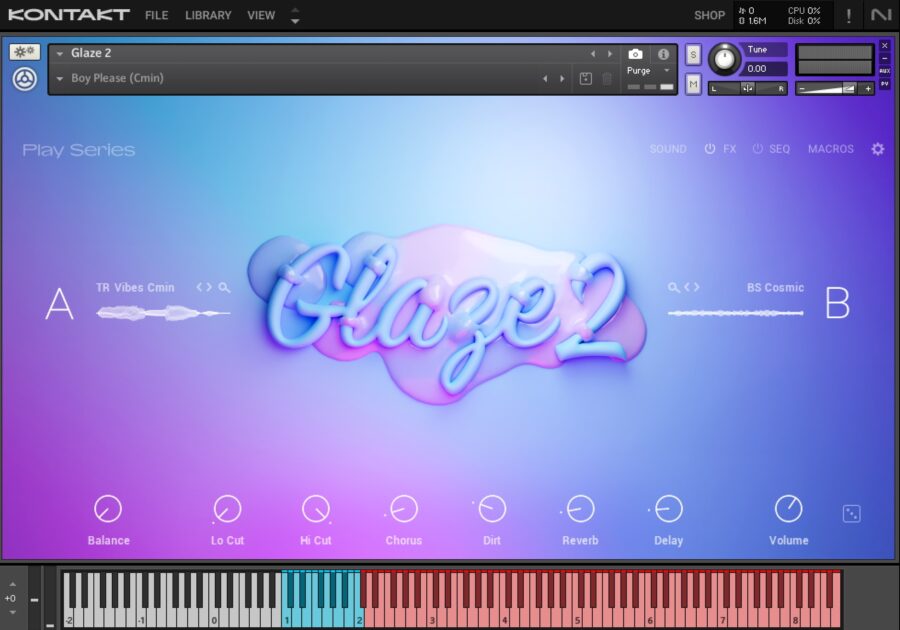Open the LIBRARY menu
Screen dimensions: 900x630
pos(208,15)
